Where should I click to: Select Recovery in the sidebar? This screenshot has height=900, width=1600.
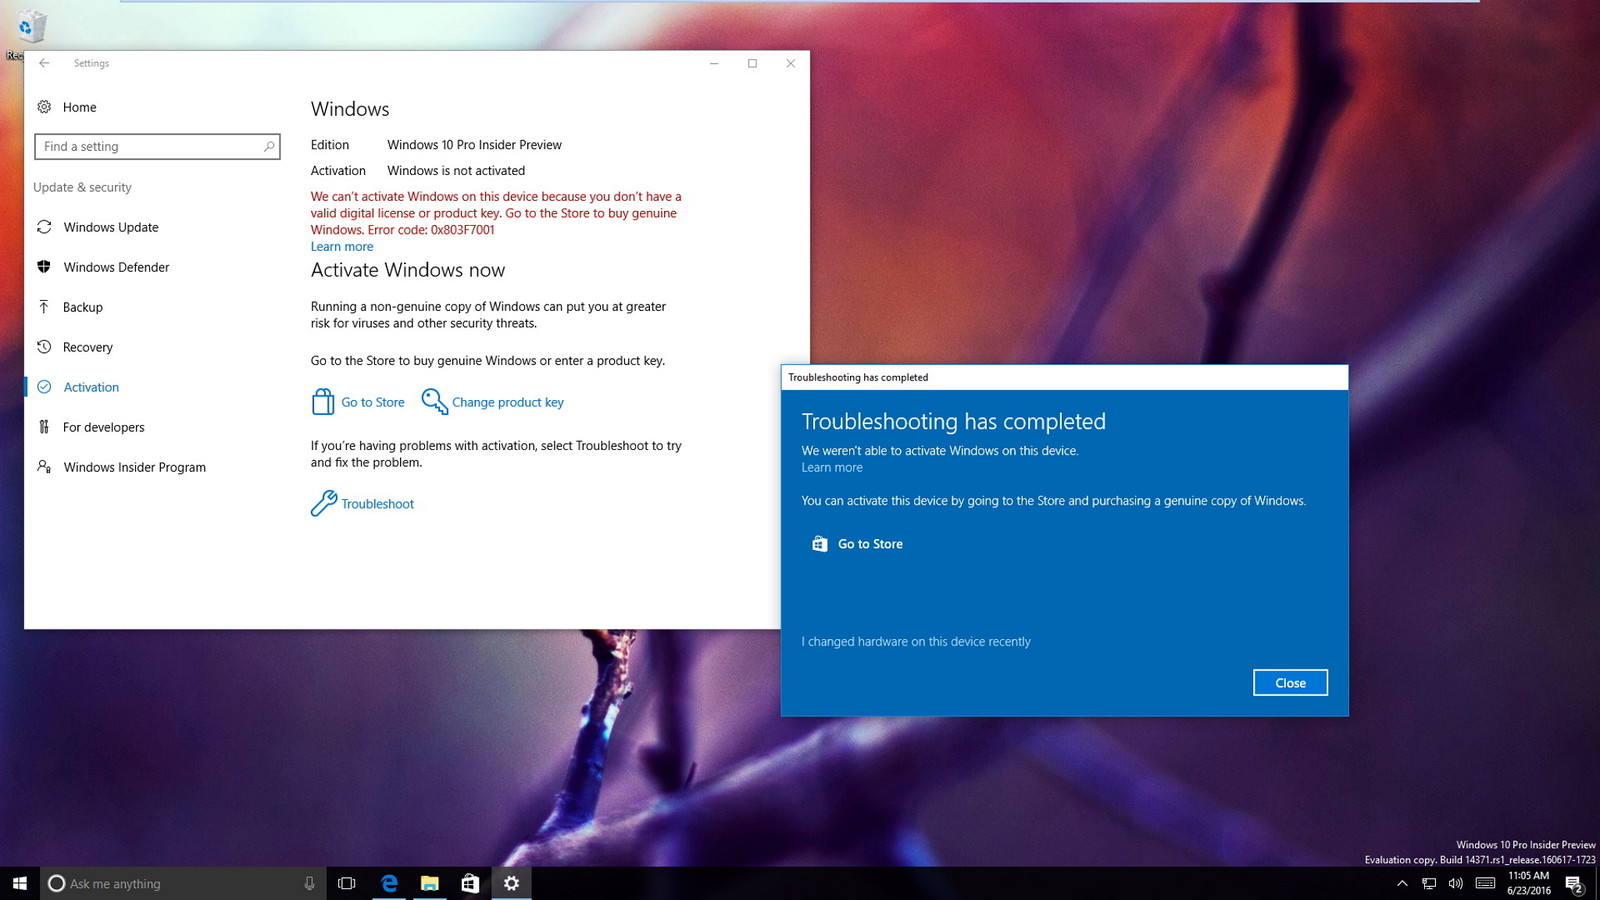[x=88, y=347]
